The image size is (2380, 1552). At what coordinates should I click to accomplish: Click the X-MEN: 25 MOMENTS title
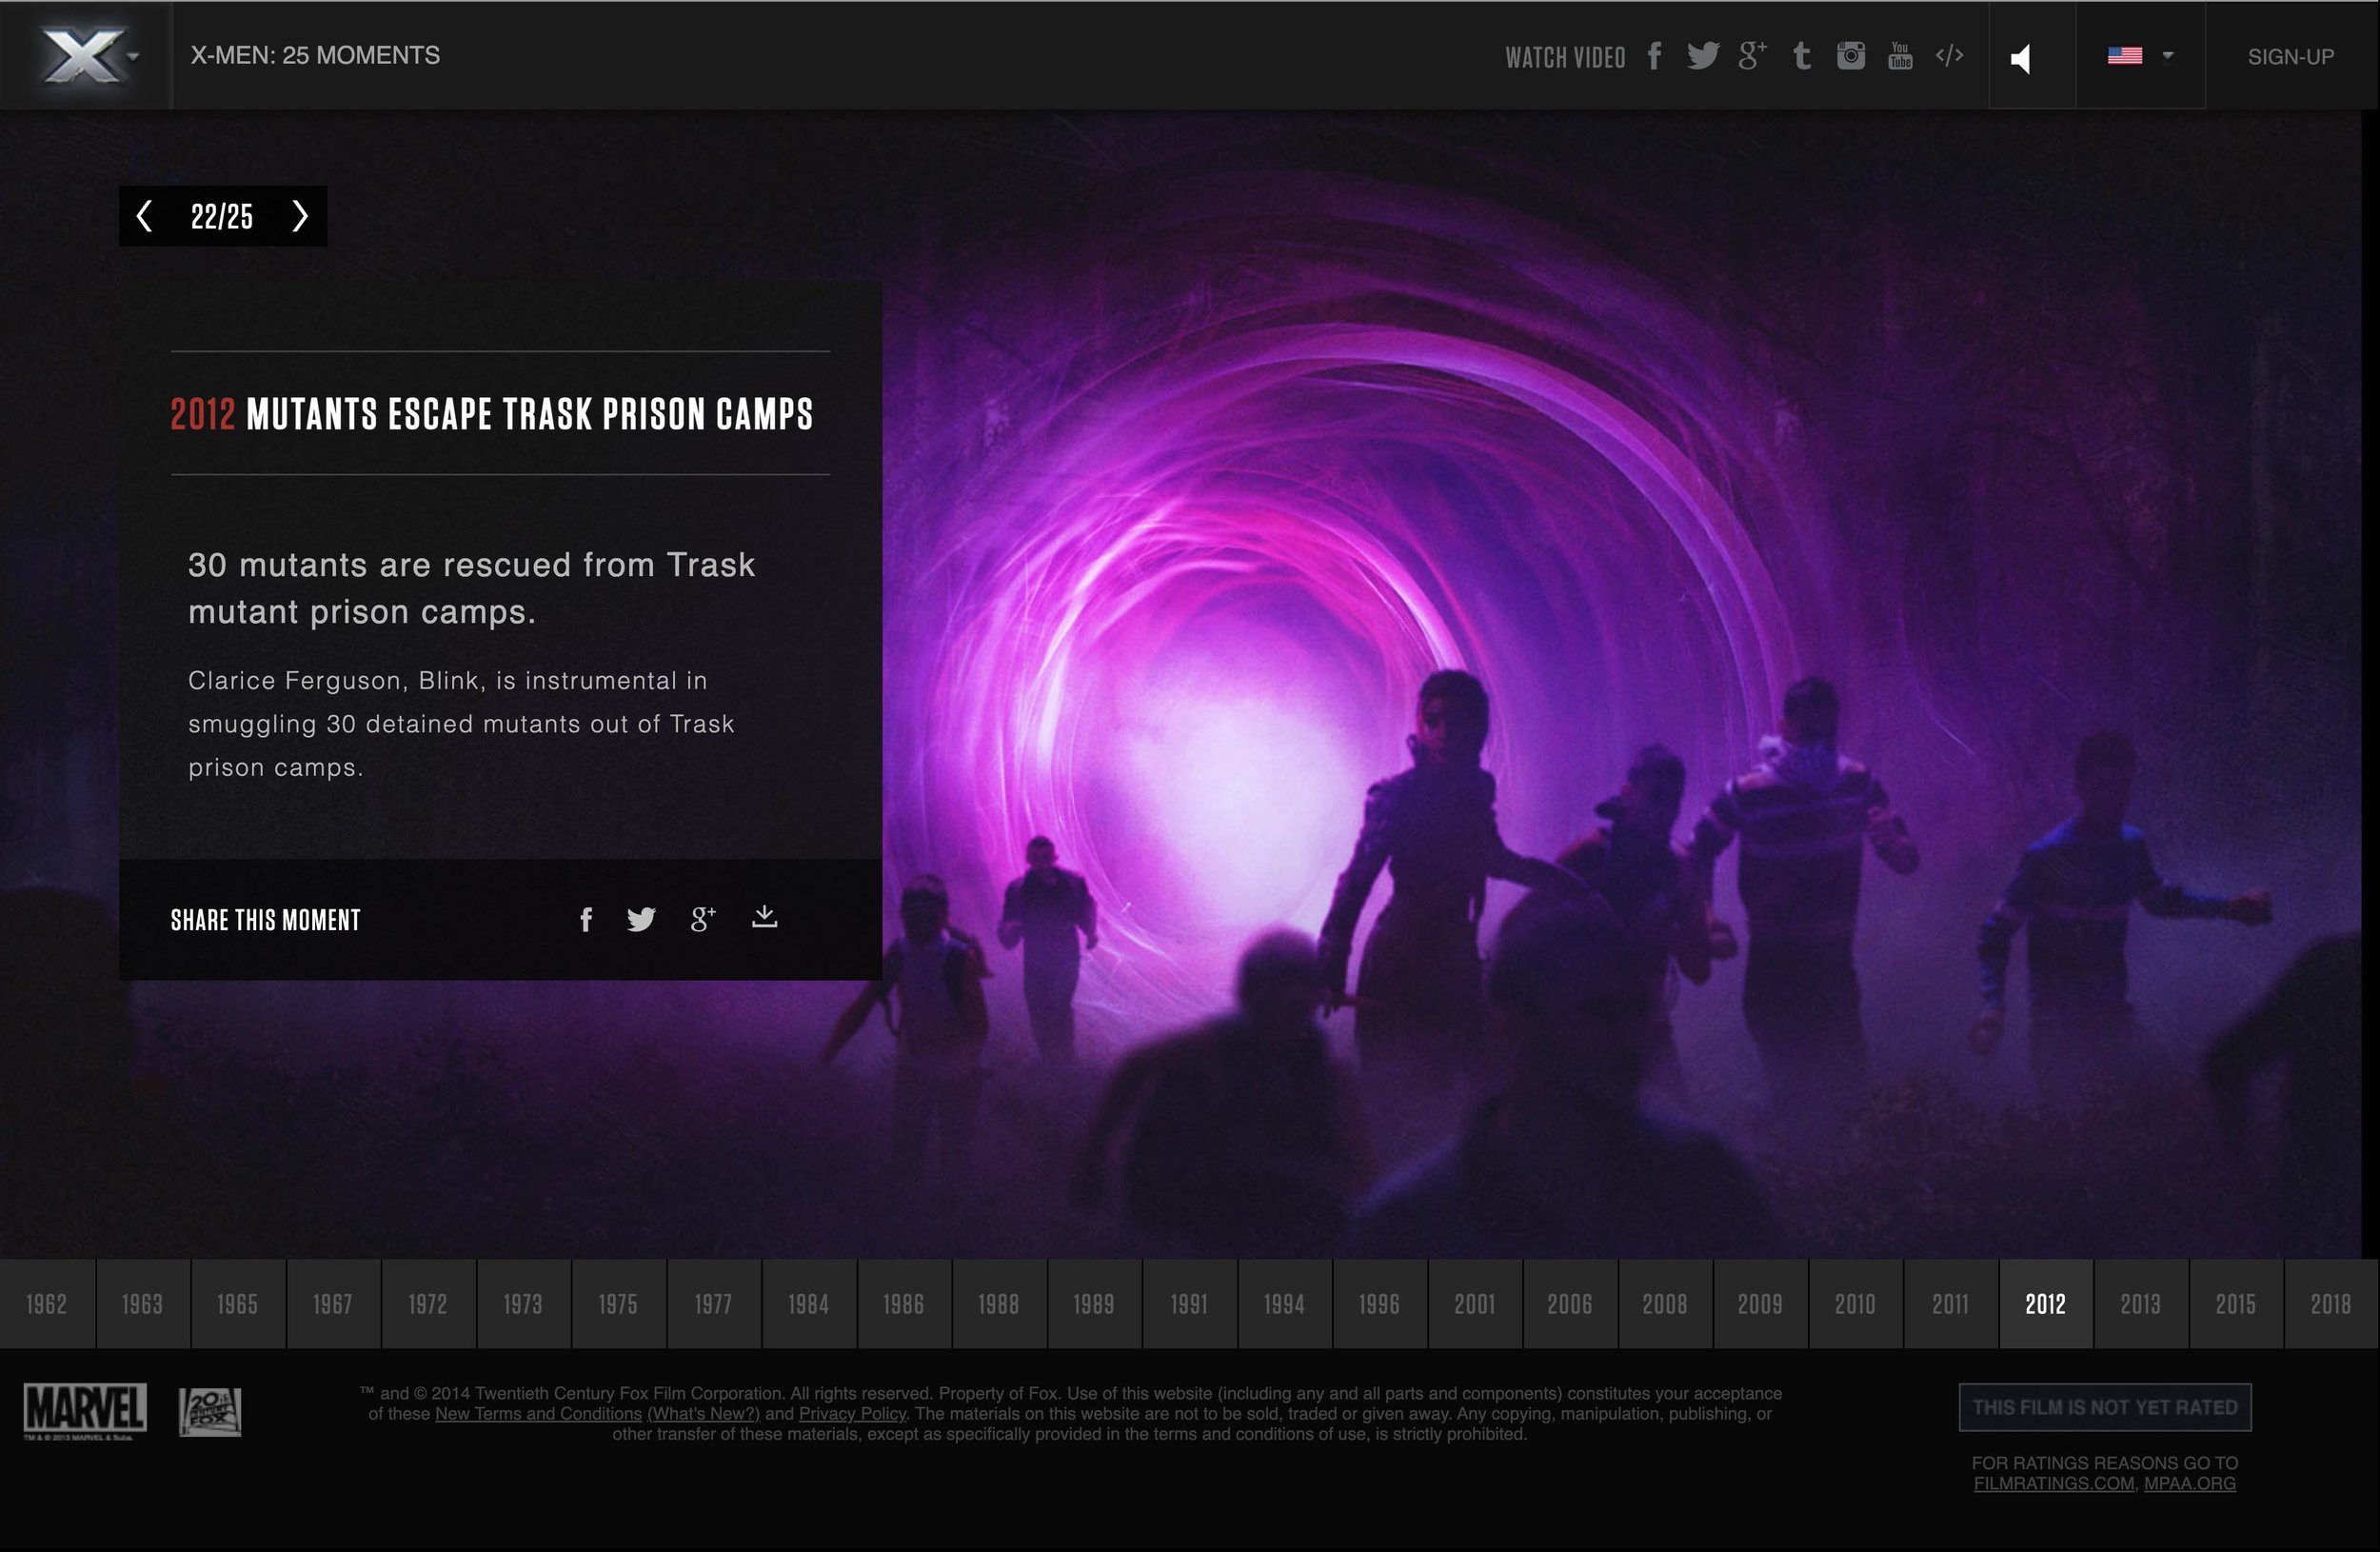pos(315,56)
